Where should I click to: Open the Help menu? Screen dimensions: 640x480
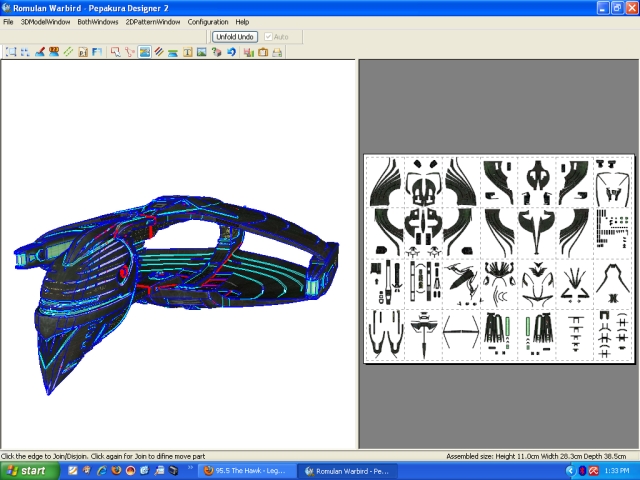tap(242, 22)
